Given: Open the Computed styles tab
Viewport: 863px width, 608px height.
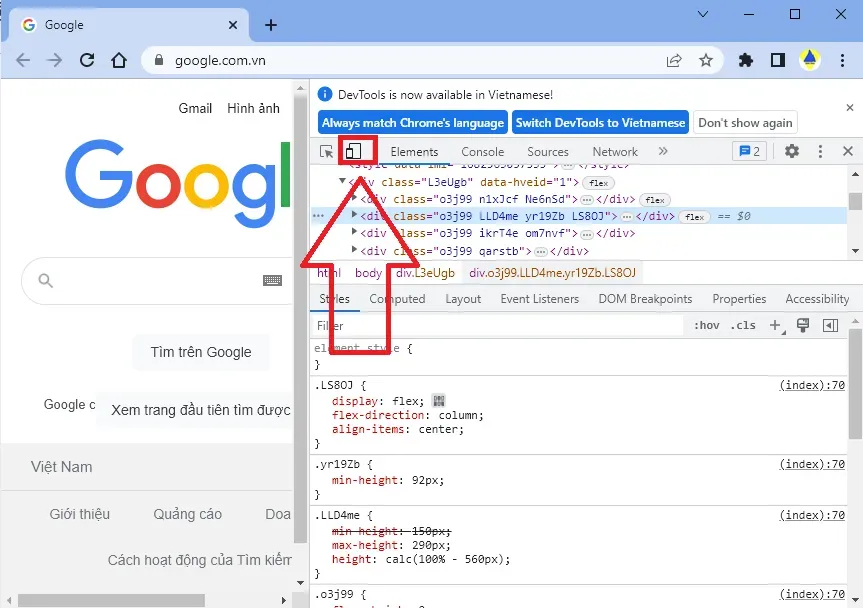Looking at the screenshot, I should [397, 299].
